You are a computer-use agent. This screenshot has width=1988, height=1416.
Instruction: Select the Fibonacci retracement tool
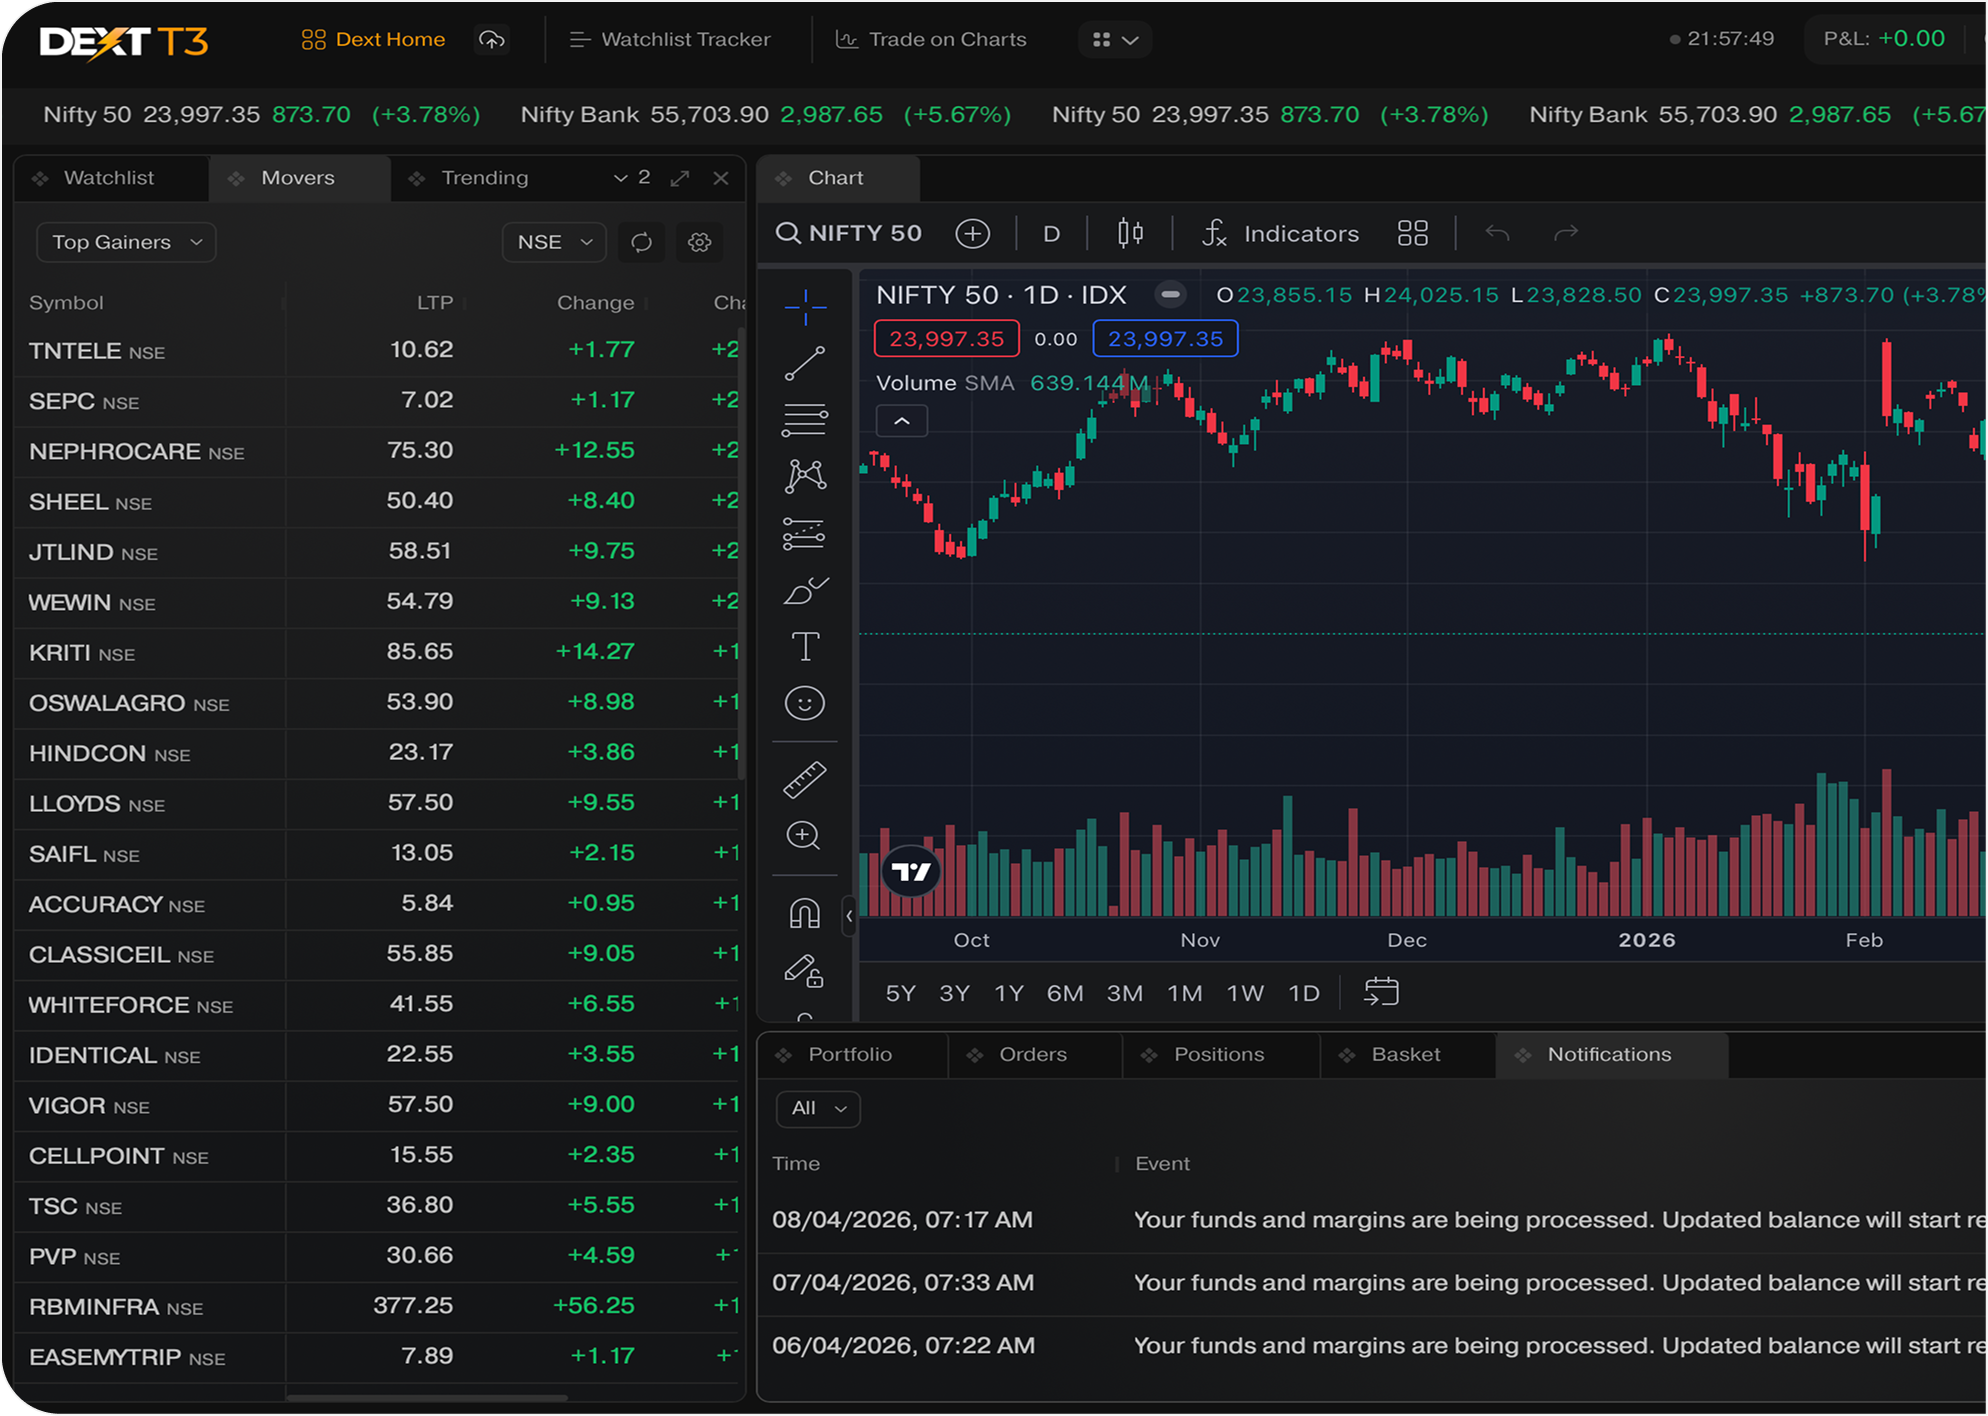pyautogui.click(x=805, y=420)
